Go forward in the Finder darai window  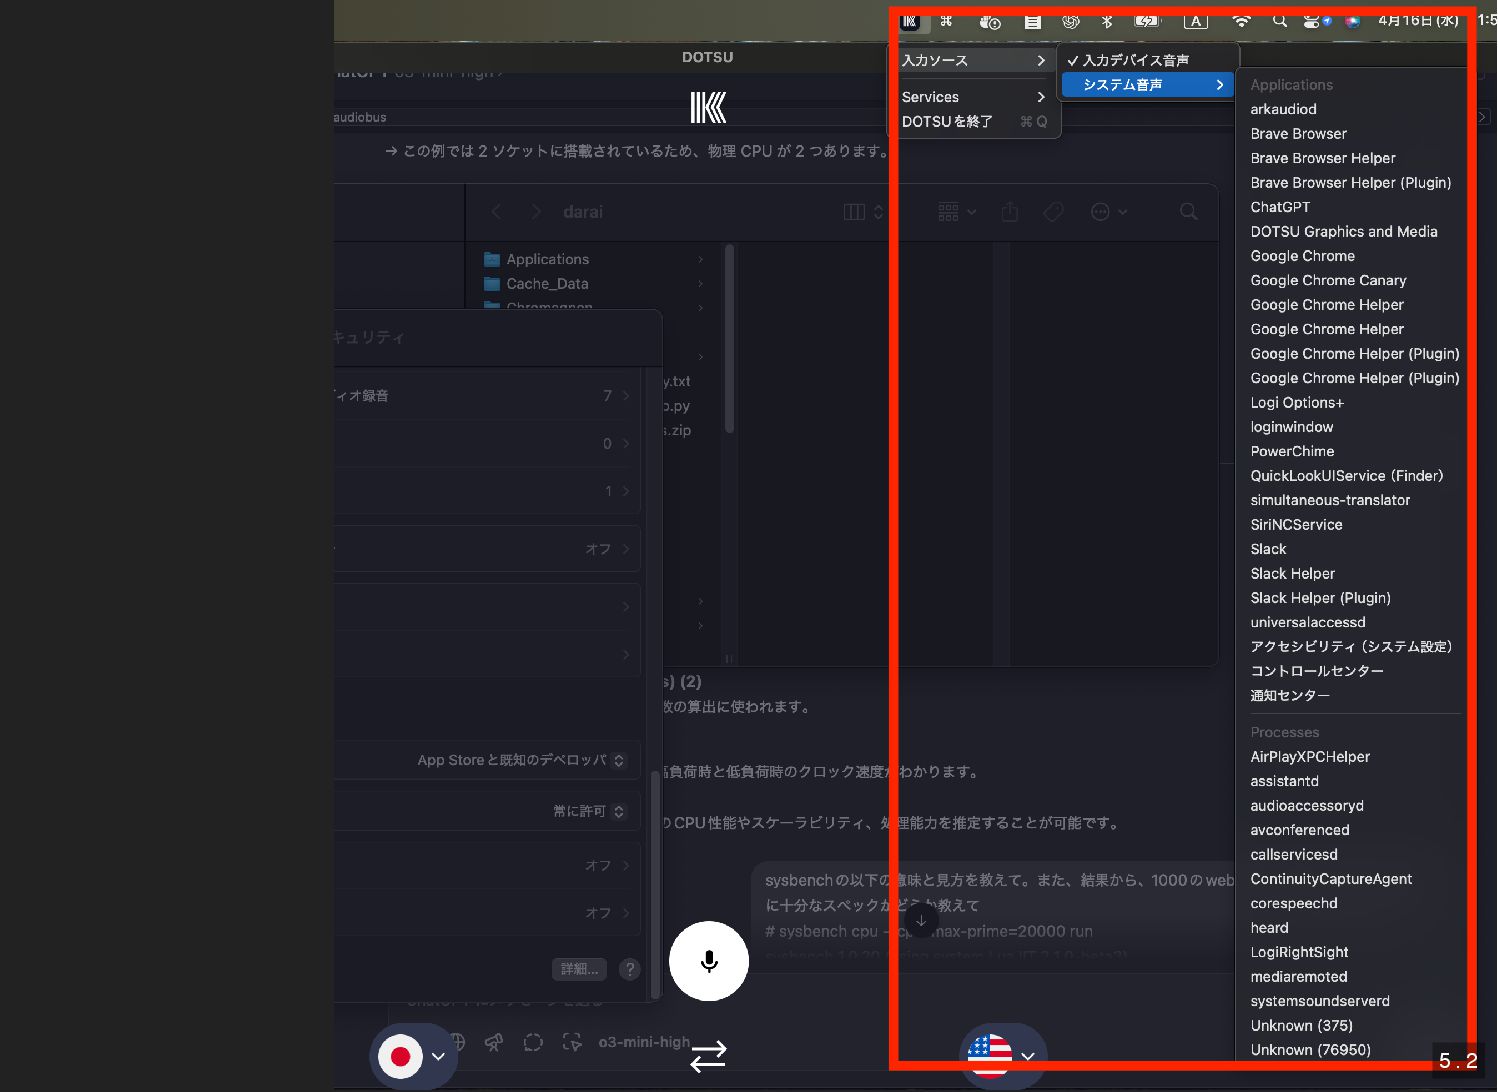click(x=536, y=212)
